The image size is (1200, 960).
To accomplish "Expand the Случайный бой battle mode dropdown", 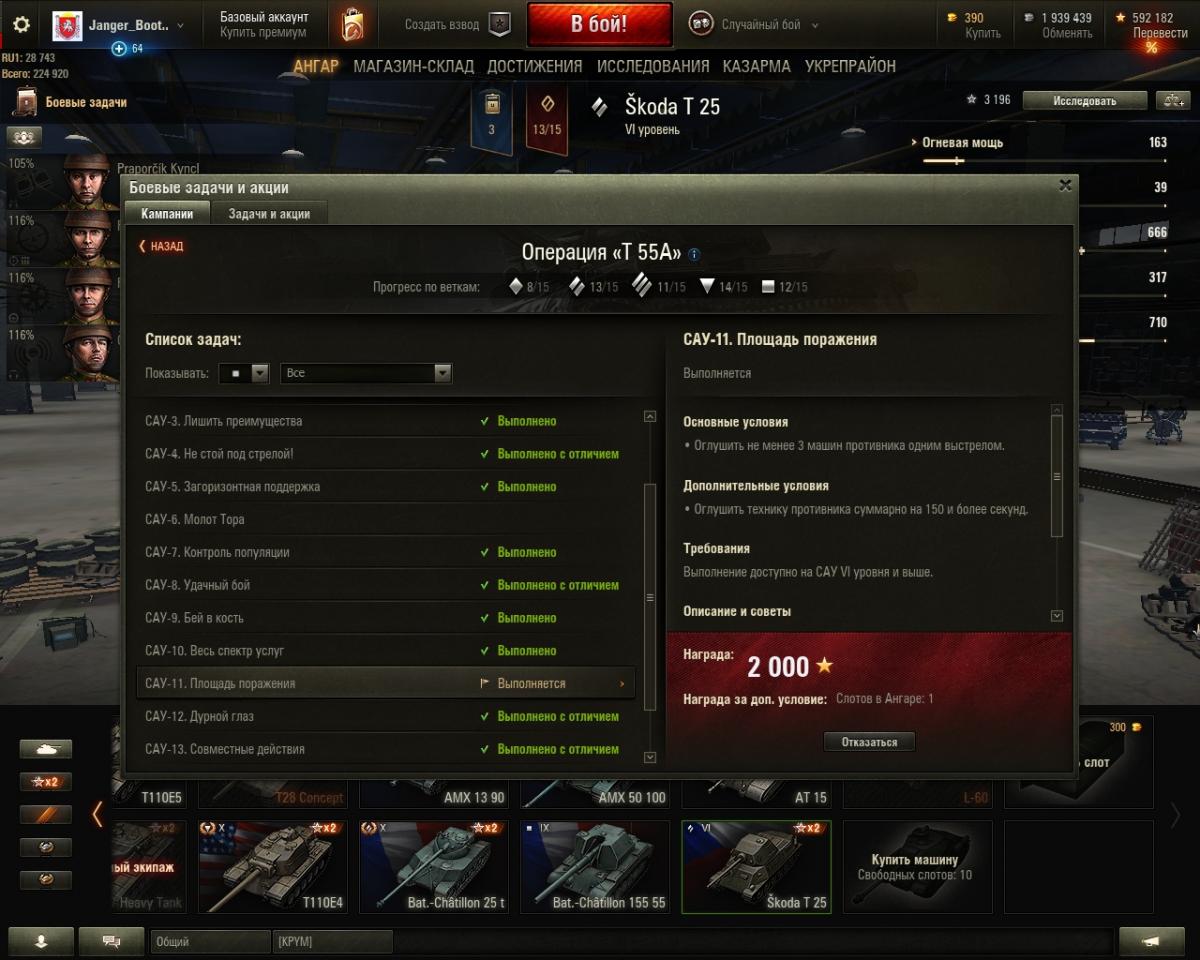I will (x=754, y=25).
